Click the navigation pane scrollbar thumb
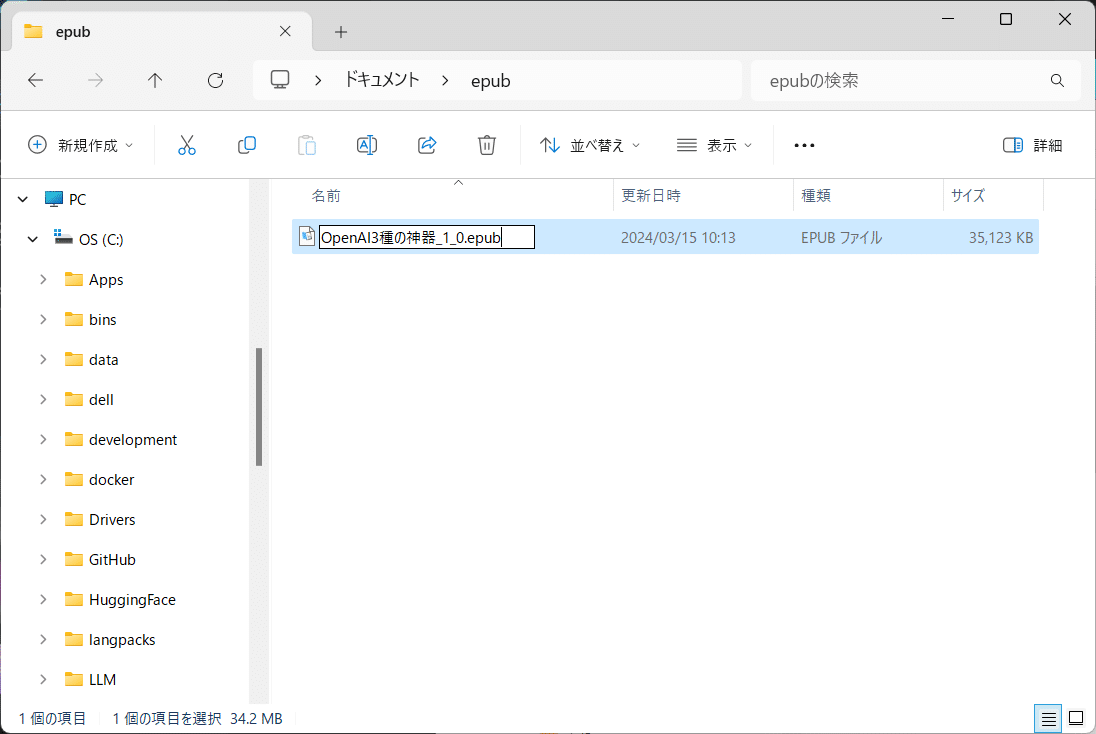 coord(259,407)
